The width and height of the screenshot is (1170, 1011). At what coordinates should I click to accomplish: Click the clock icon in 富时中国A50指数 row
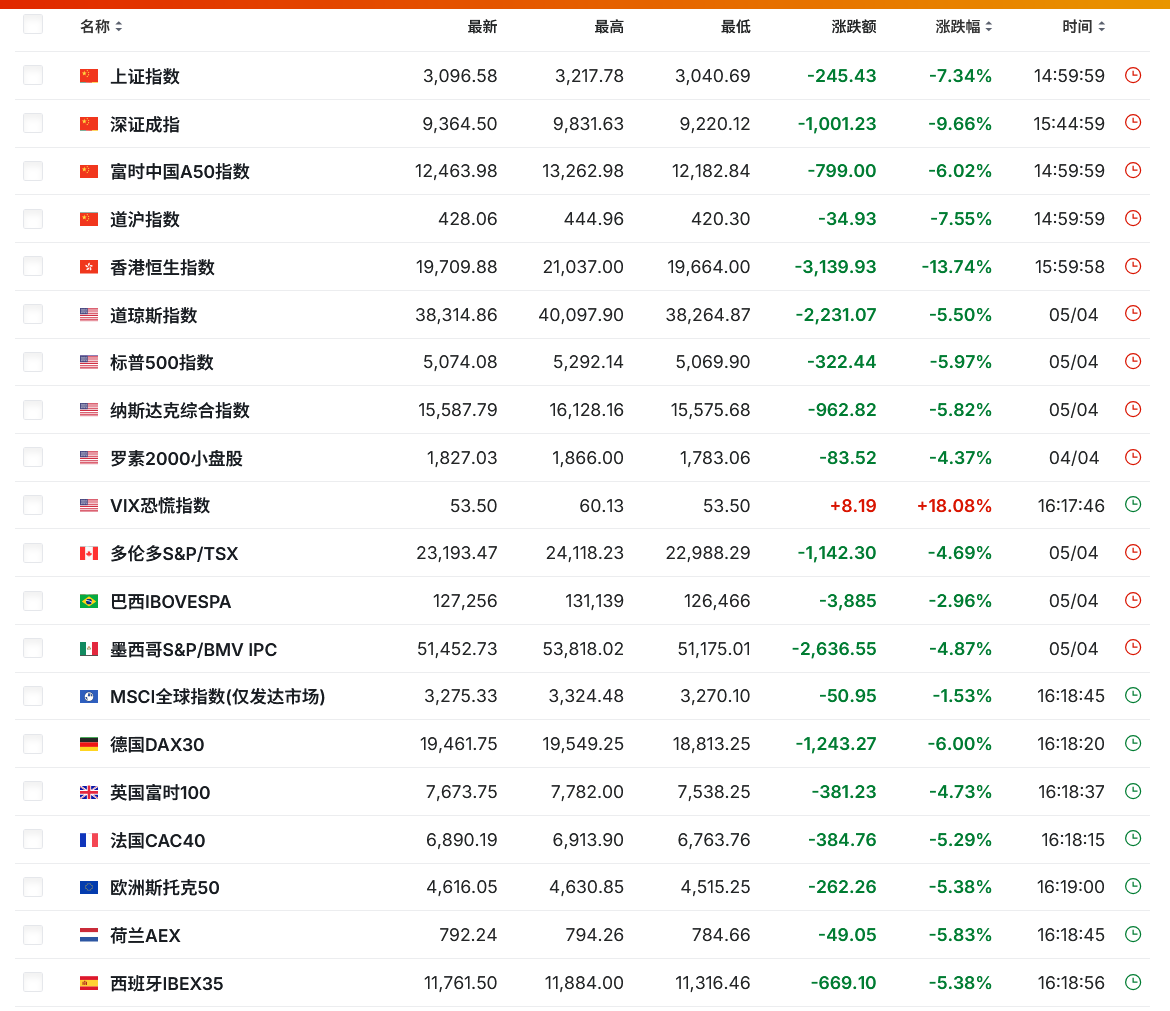click(1133, 170)
